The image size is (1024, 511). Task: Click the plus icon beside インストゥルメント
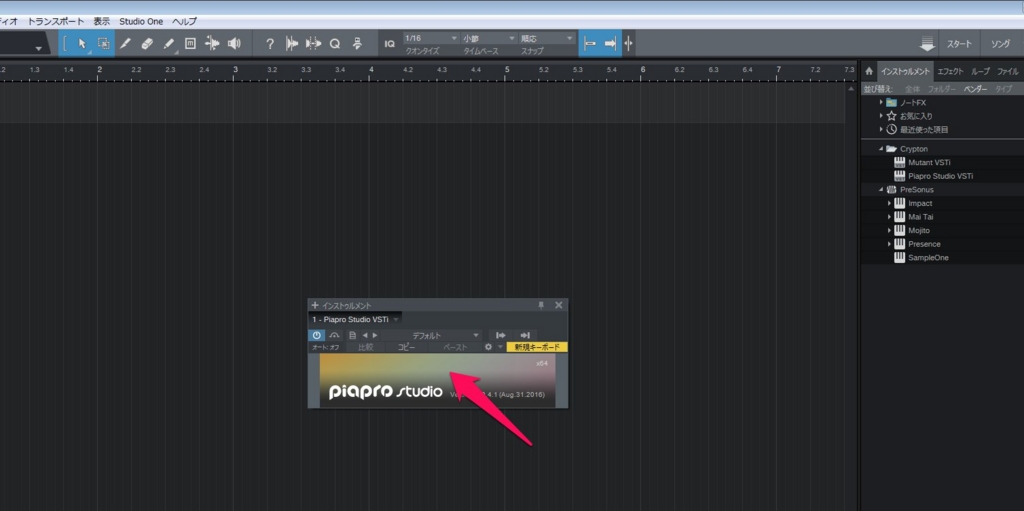[x=315, y=305]
